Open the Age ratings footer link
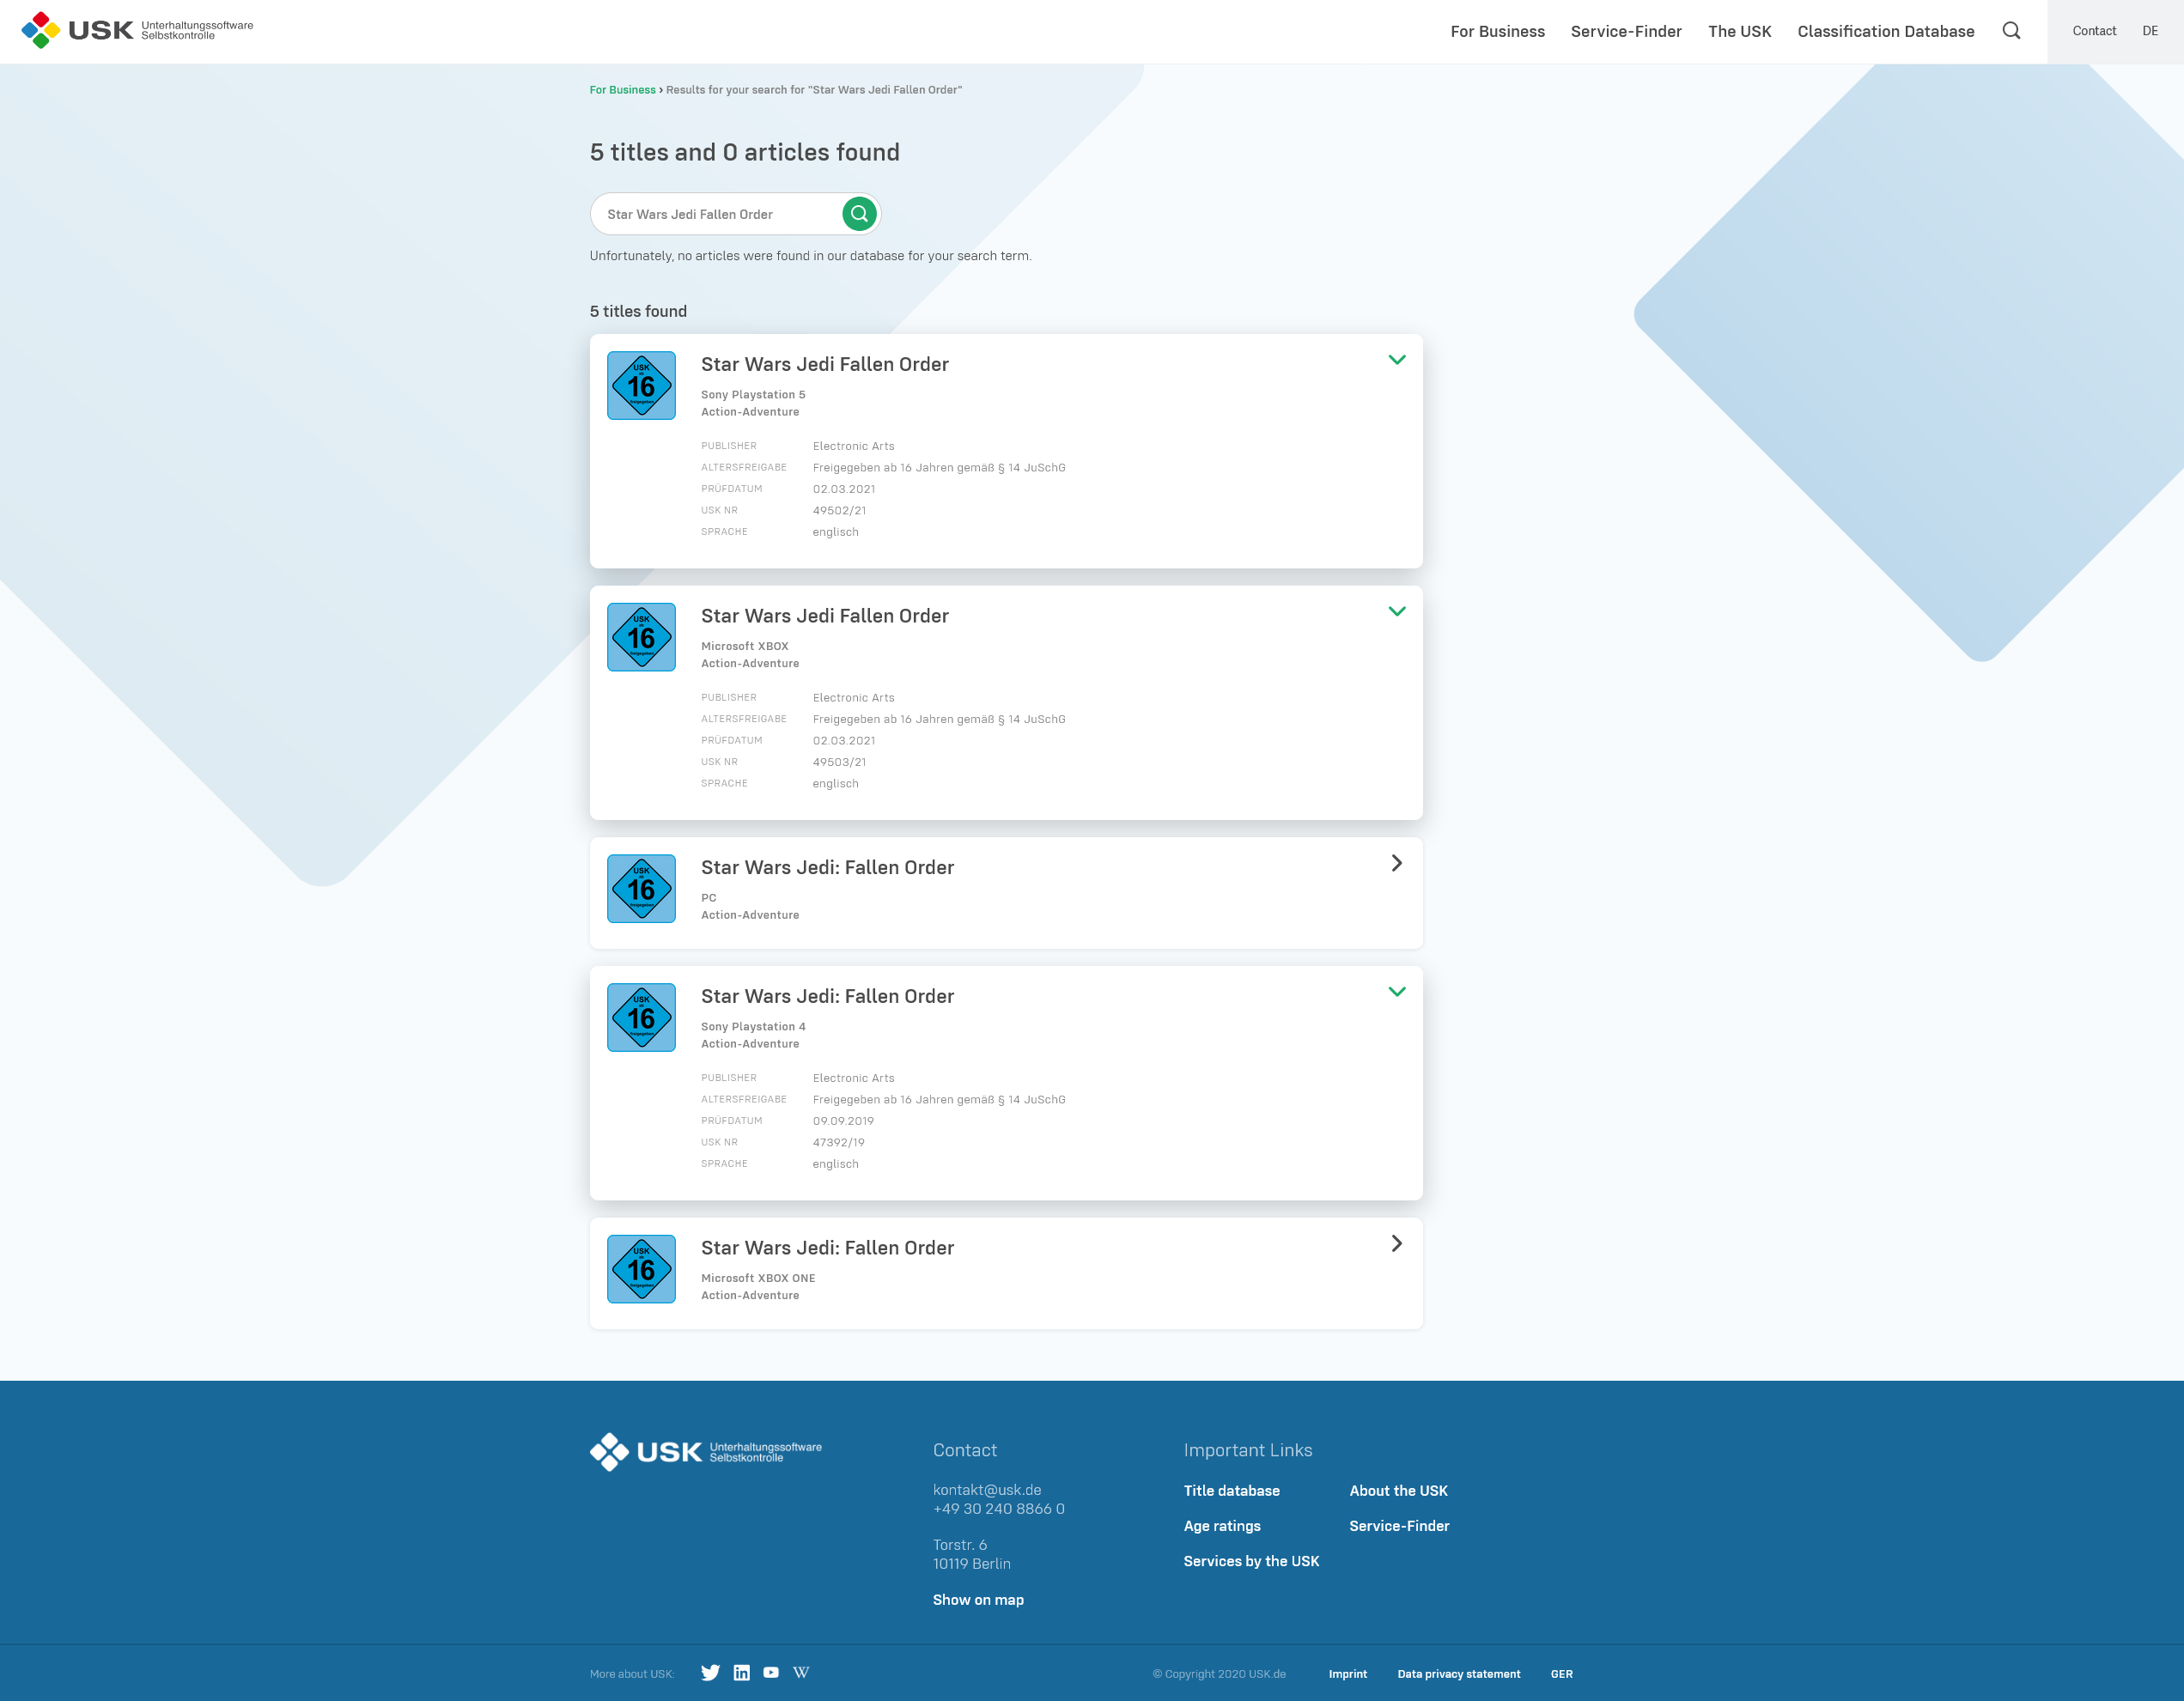The image size is (2184, 1701). [1222, 1526]
